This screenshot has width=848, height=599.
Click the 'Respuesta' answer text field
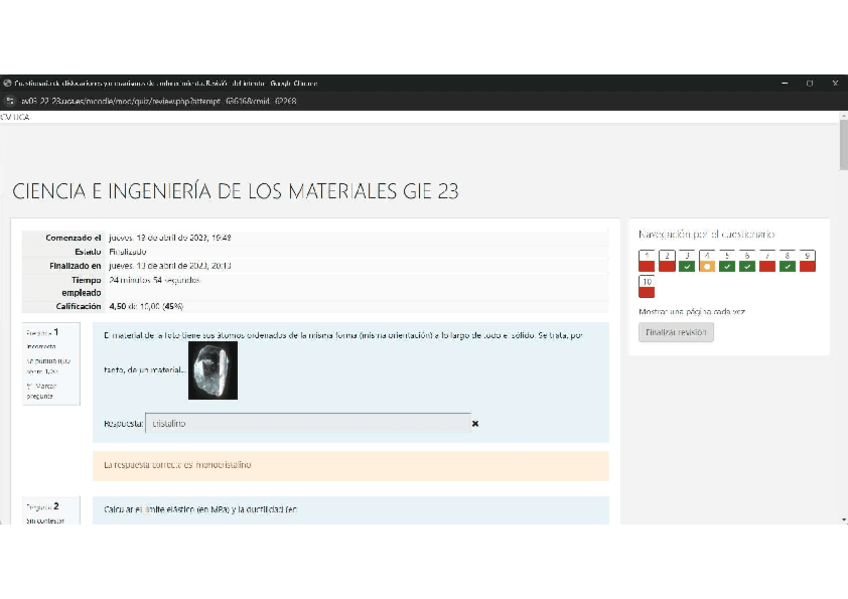(x=307, y=423)
